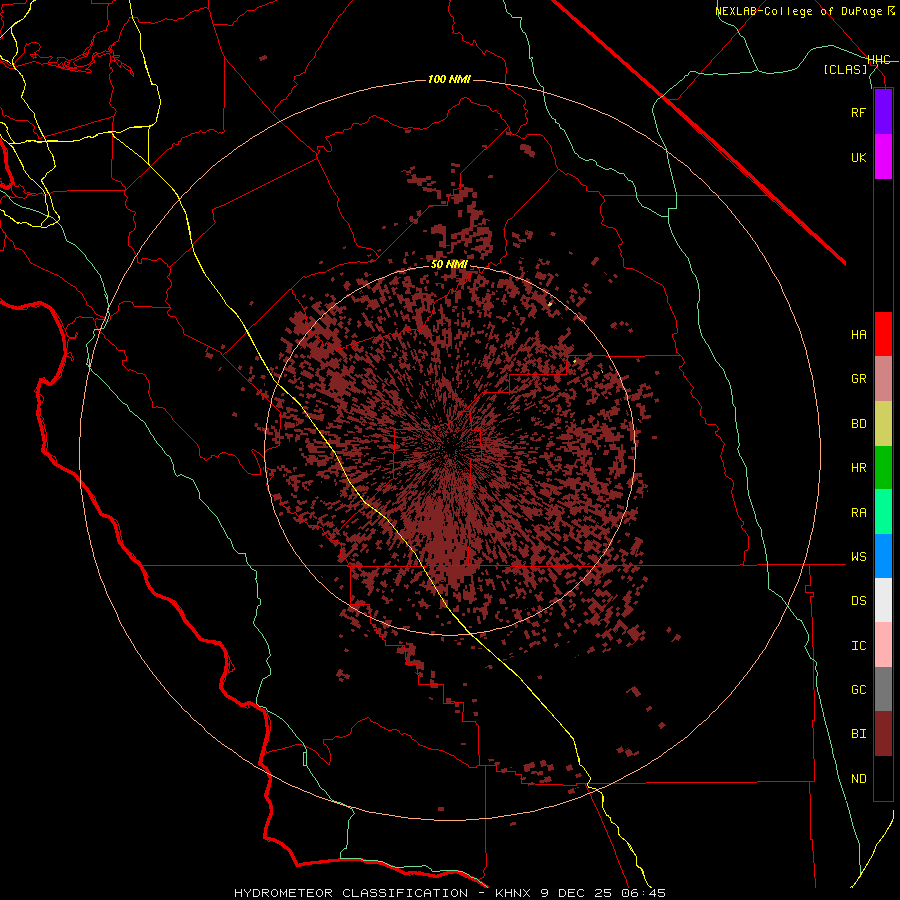The height and width of the screenshot is (900, 900).
Task: Click the radar site center point
Action: [451, 449]
